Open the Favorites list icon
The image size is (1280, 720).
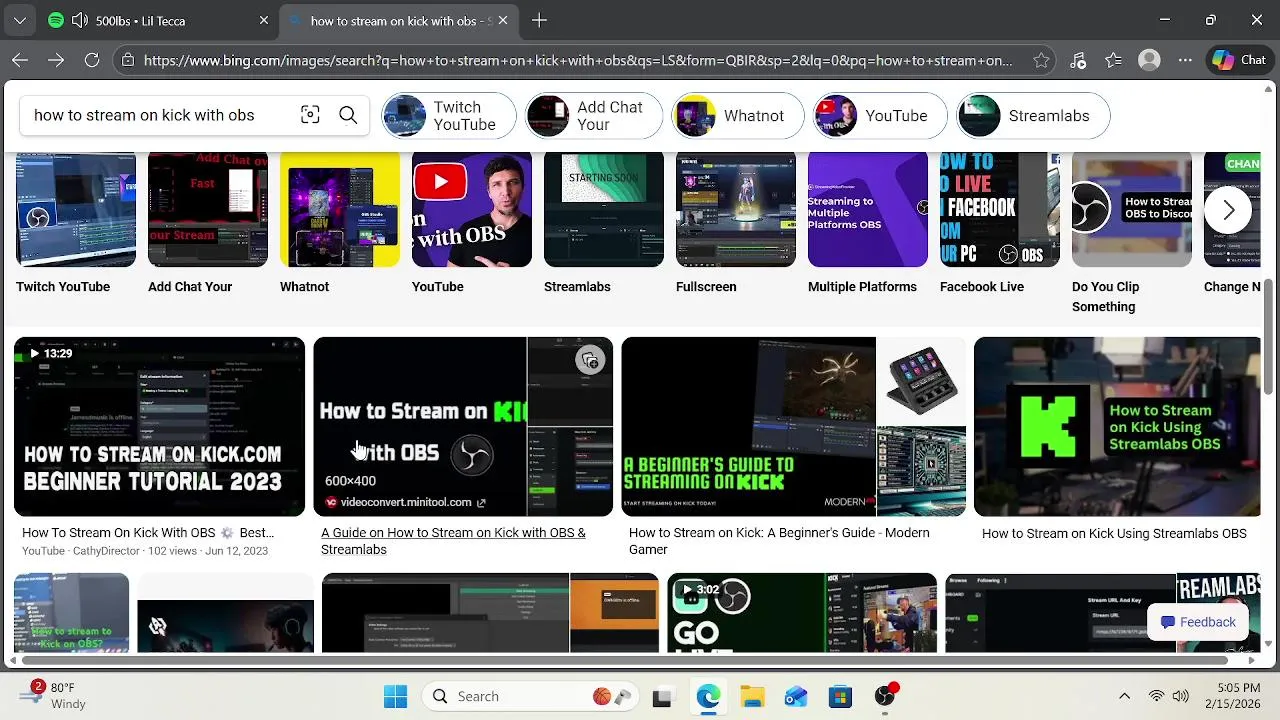click(x=1114, y=60)
